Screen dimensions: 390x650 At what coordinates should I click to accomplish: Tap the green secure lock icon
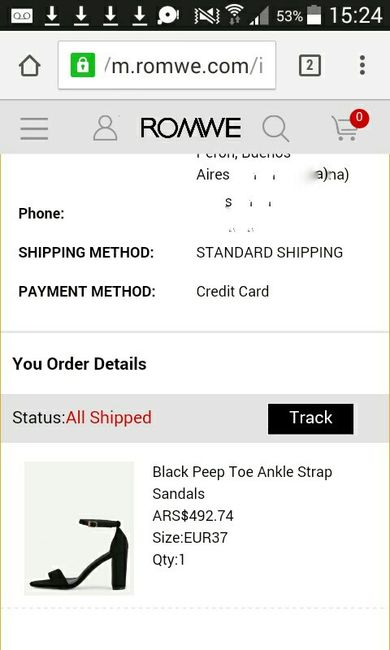point(83,65)
